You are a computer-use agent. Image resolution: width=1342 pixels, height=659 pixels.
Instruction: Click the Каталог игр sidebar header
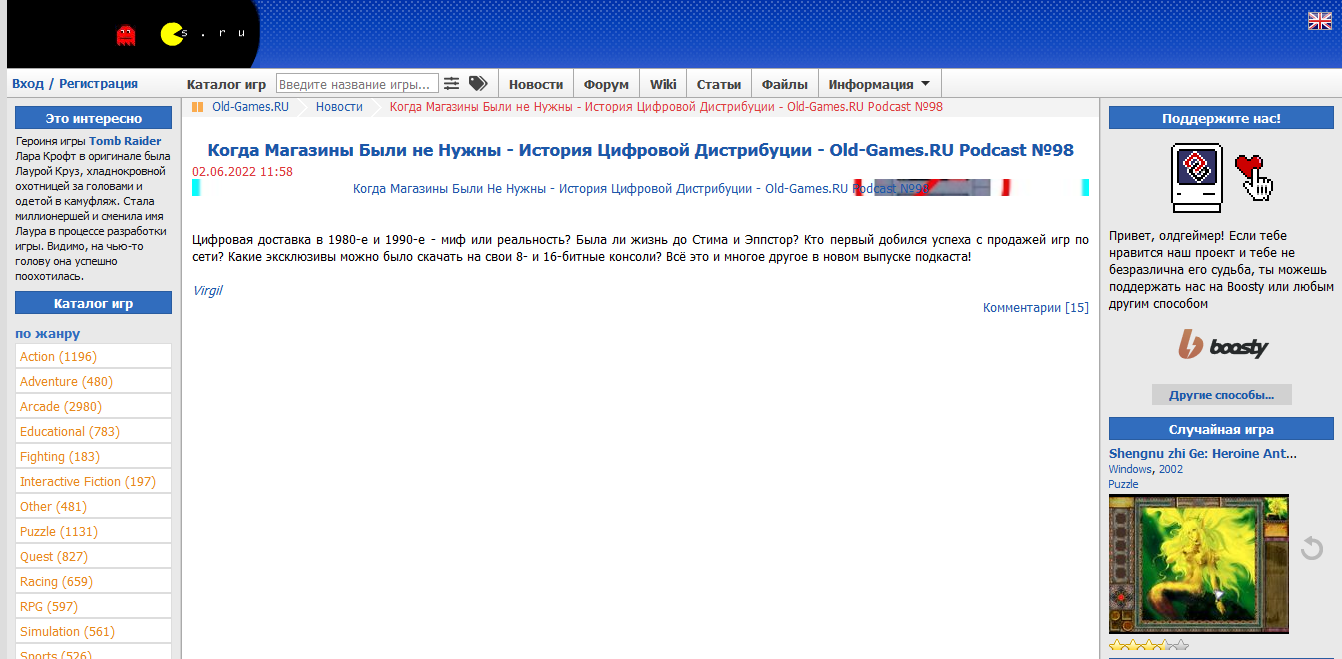pyautogui.click(x=93, y=303)
